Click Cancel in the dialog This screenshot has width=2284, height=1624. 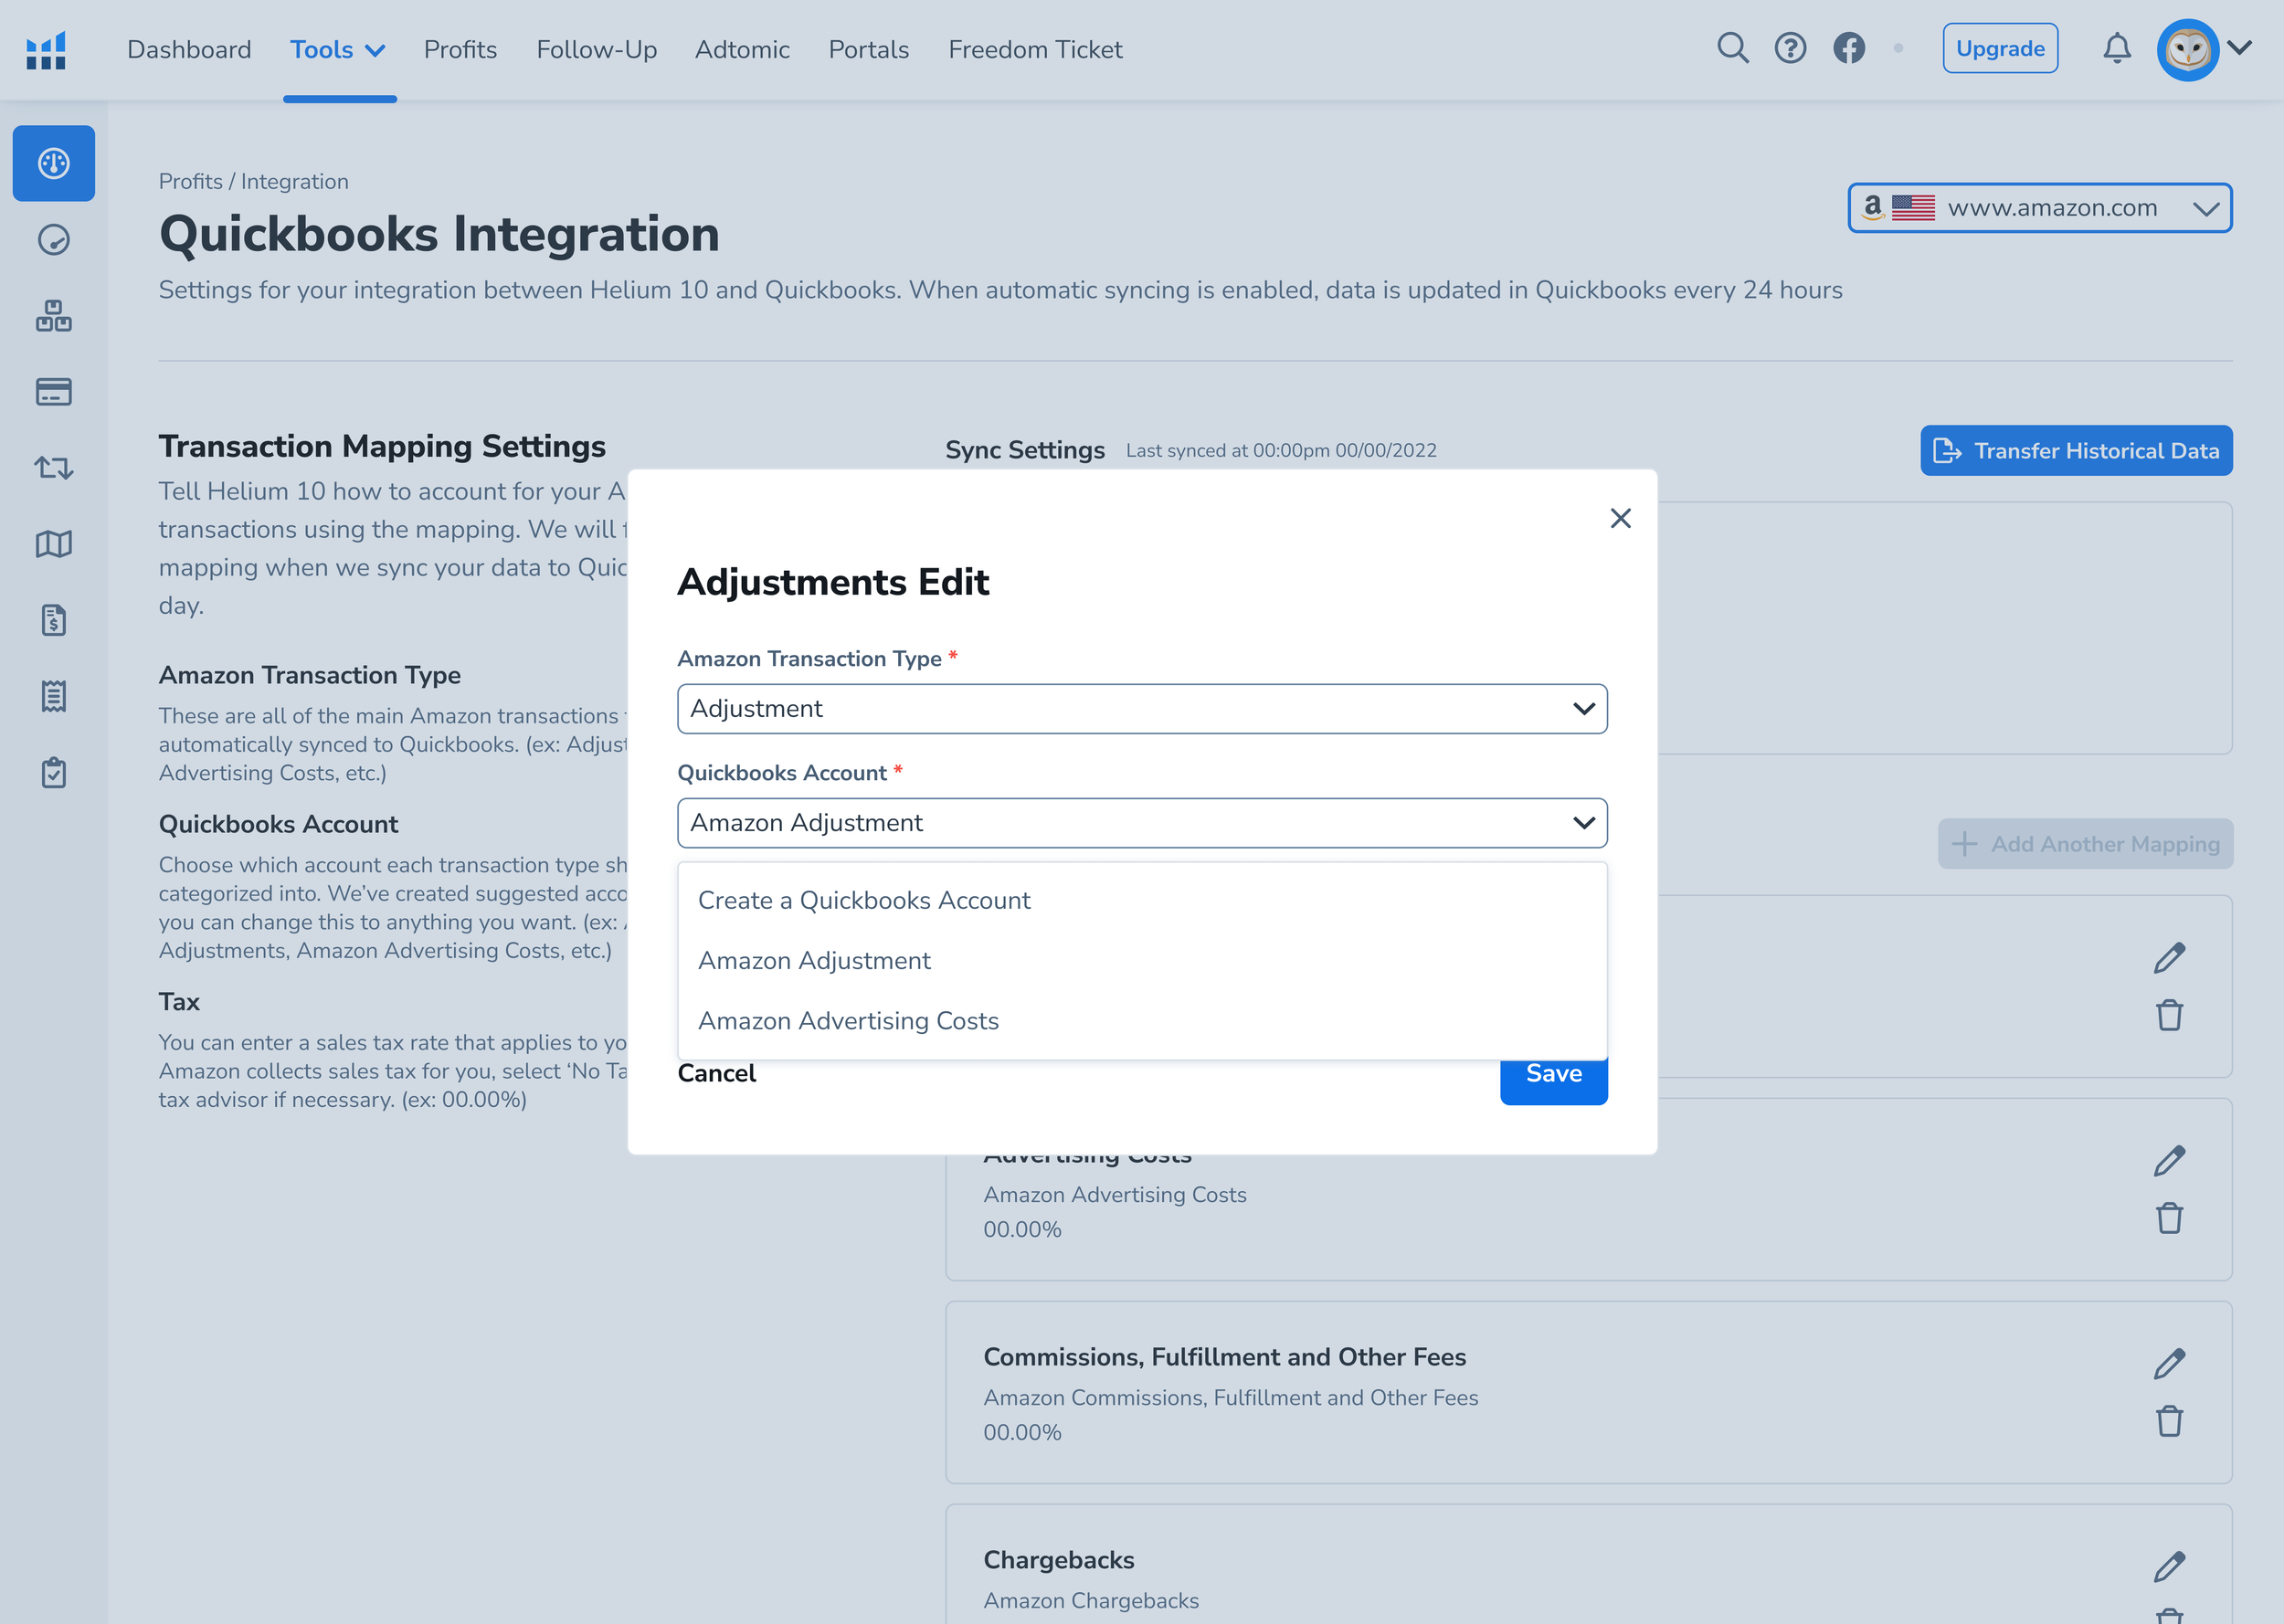click(716, 1073)
